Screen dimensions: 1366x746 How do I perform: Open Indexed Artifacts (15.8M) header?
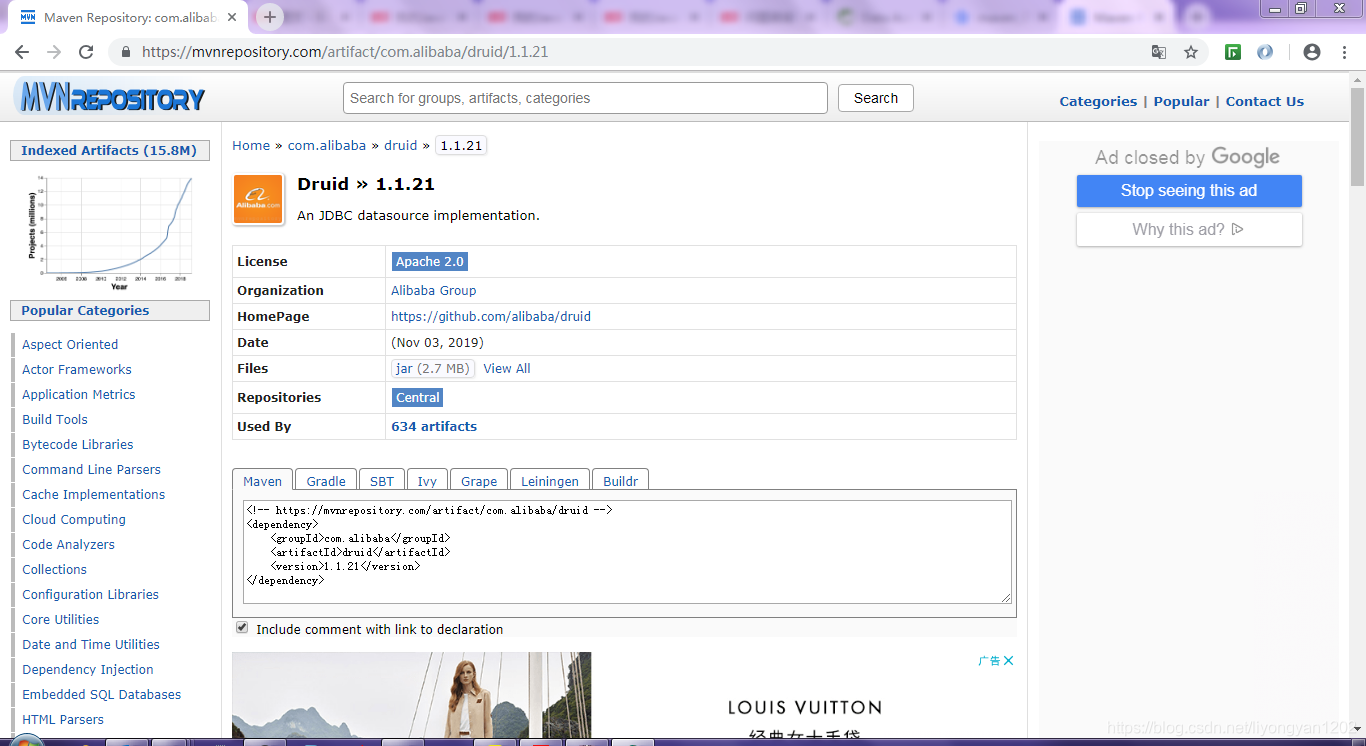[x=110, y=150]
